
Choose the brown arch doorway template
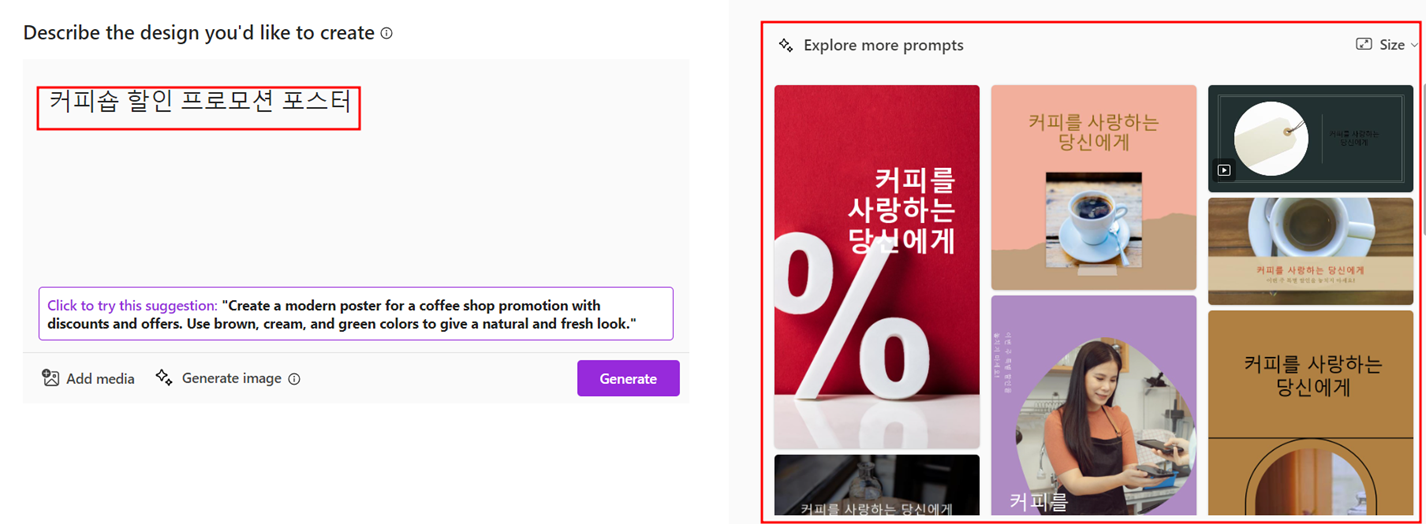coord(1310,413)
